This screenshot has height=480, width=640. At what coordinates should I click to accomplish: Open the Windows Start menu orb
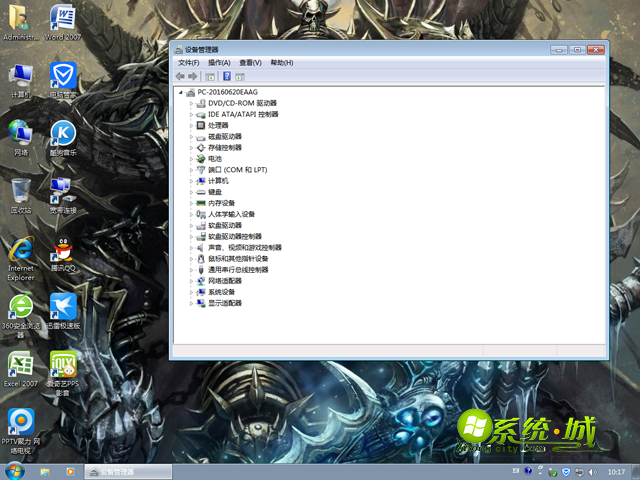tap(15, 471)
